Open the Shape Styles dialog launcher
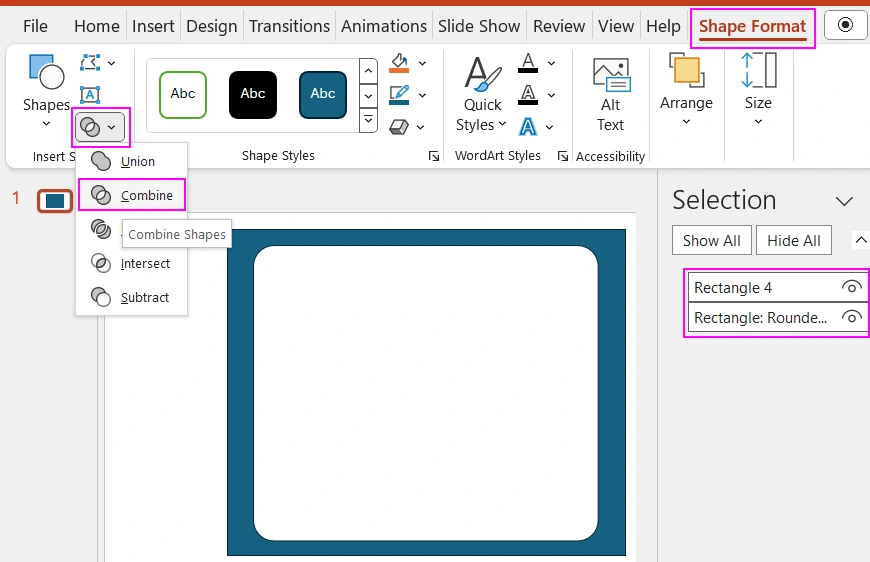Viewport: 870px width, 562px height. (434, 156)
